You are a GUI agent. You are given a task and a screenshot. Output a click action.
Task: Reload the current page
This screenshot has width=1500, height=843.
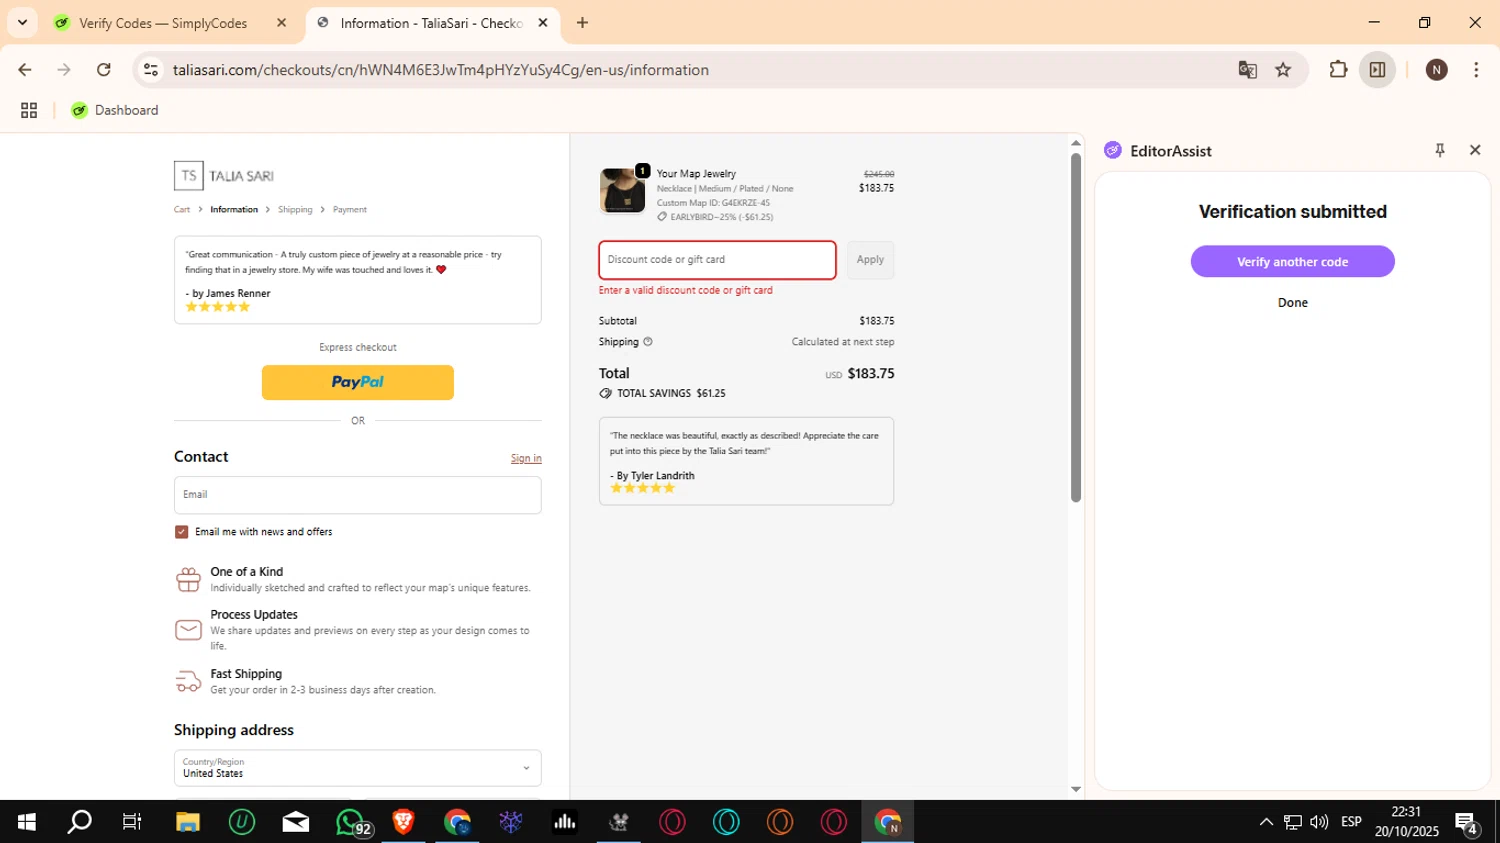(104, 70)
